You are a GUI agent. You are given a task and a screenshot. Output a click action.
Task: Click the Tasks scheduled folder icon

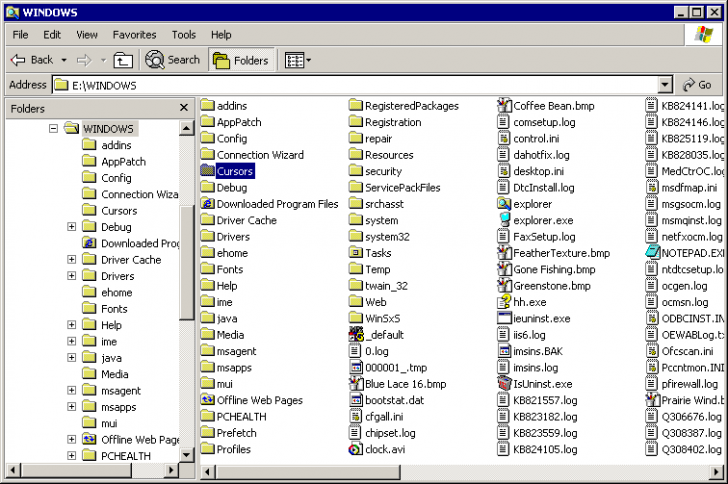point(356,253)
